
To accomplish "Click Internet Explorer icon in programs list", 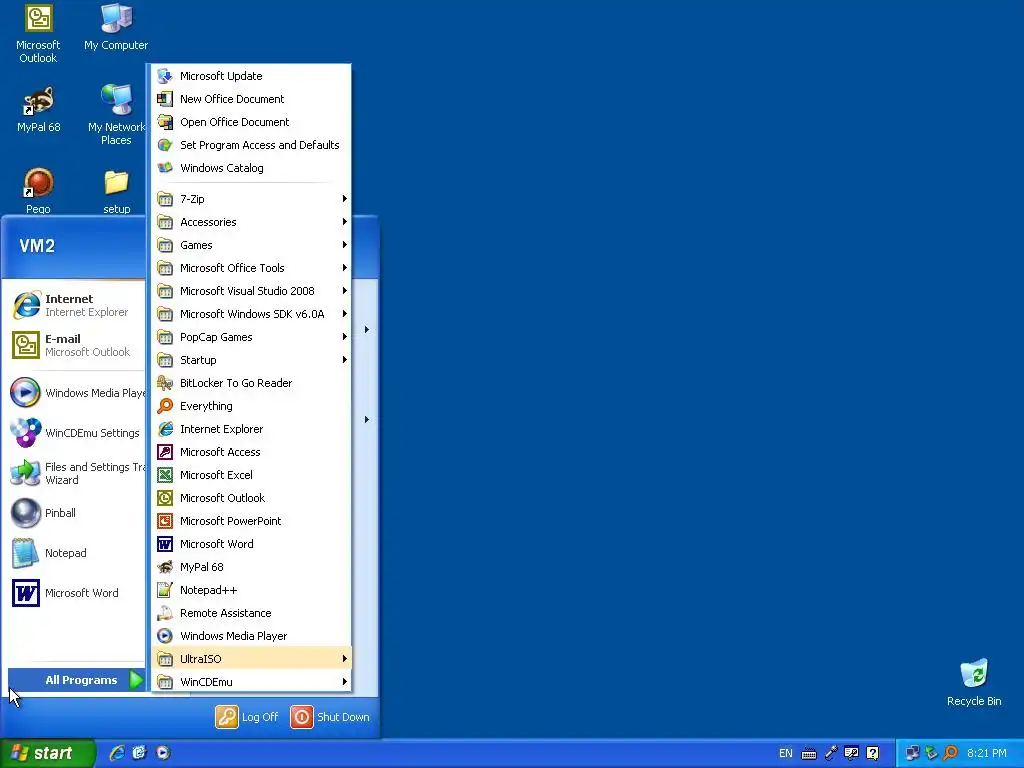I will click(165, 429).
